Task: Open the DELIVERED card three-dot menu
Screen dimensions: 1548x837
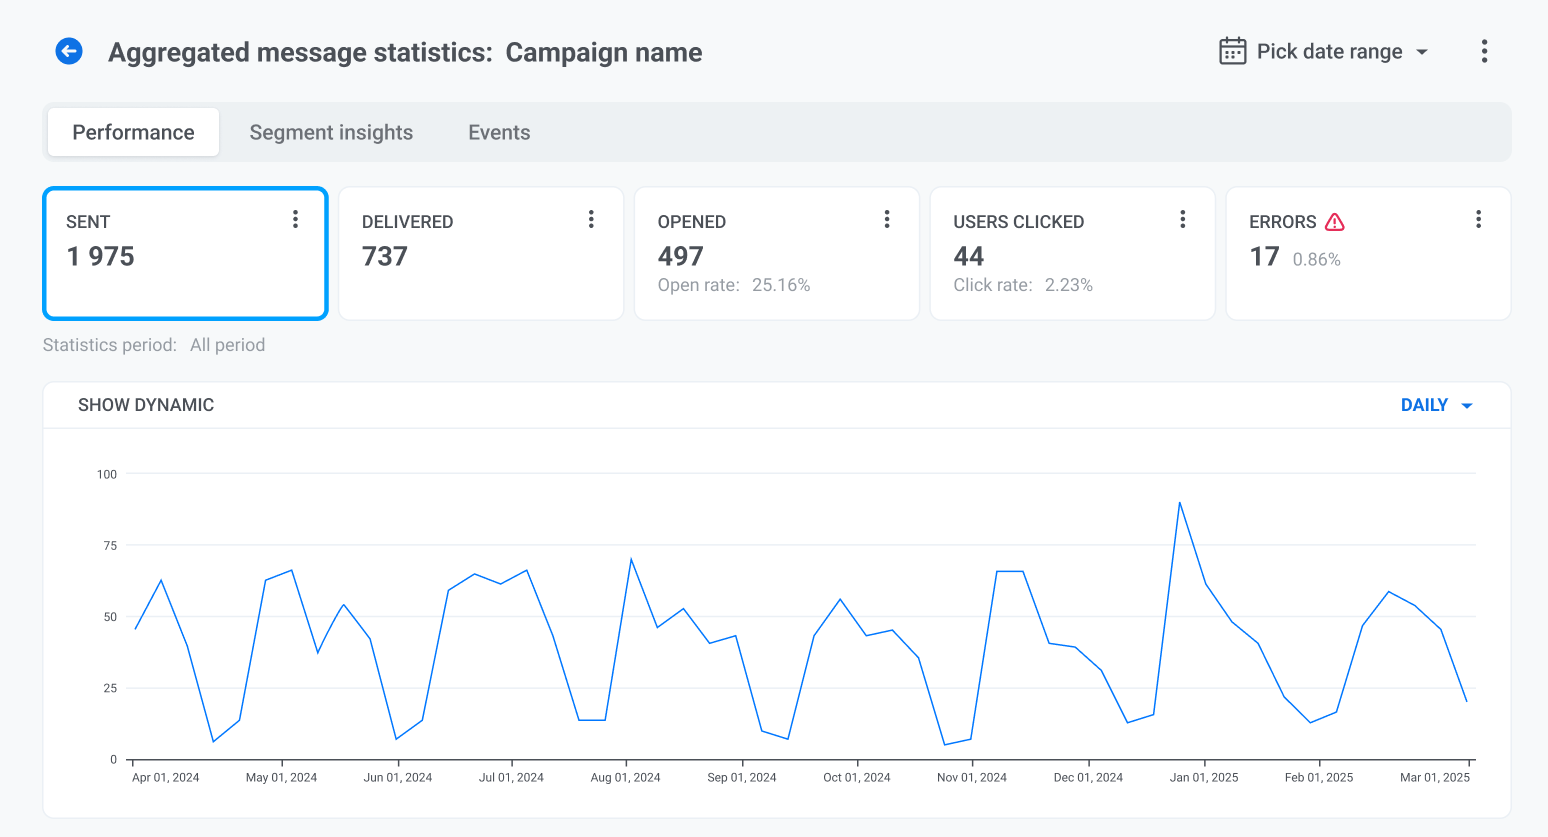Action: [x=591, y=219]
